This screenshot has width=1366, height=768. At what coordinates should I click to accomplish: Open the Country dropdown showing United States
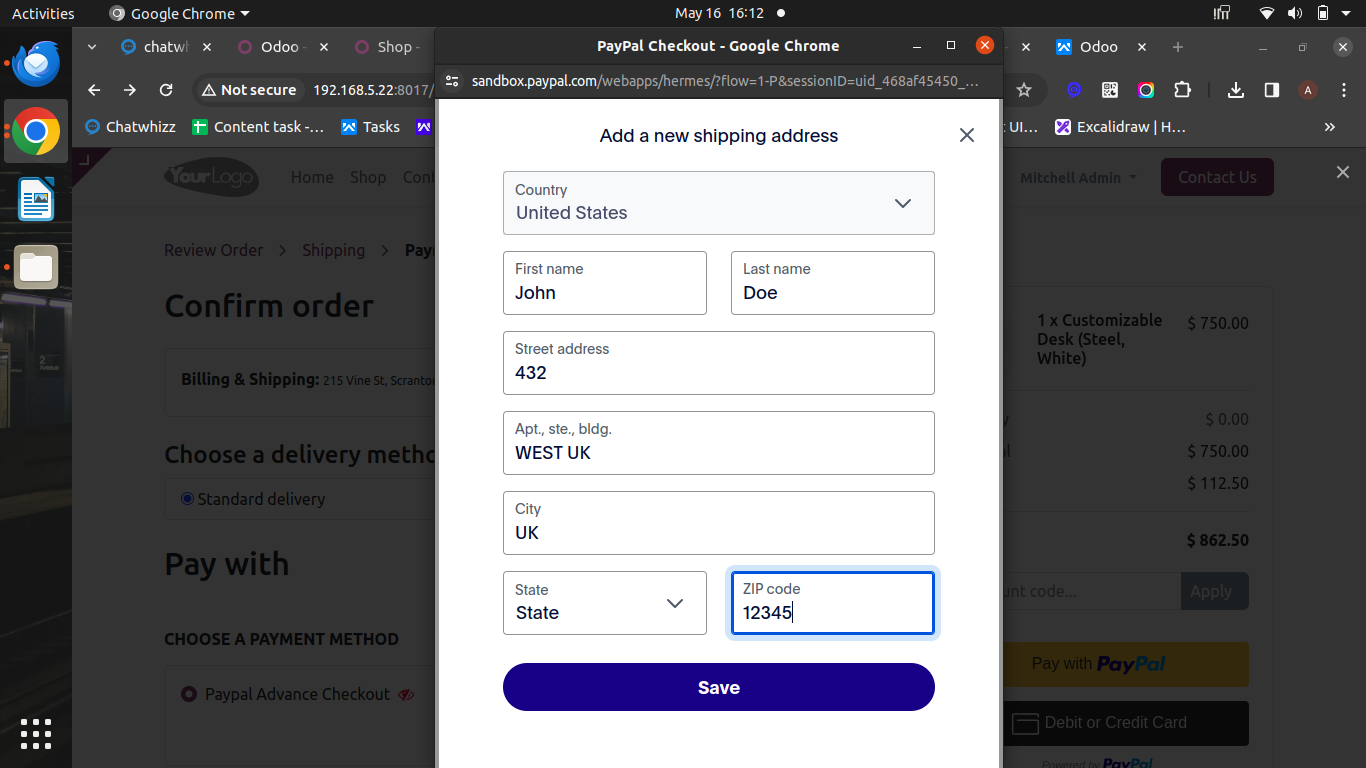coord(718,203)
